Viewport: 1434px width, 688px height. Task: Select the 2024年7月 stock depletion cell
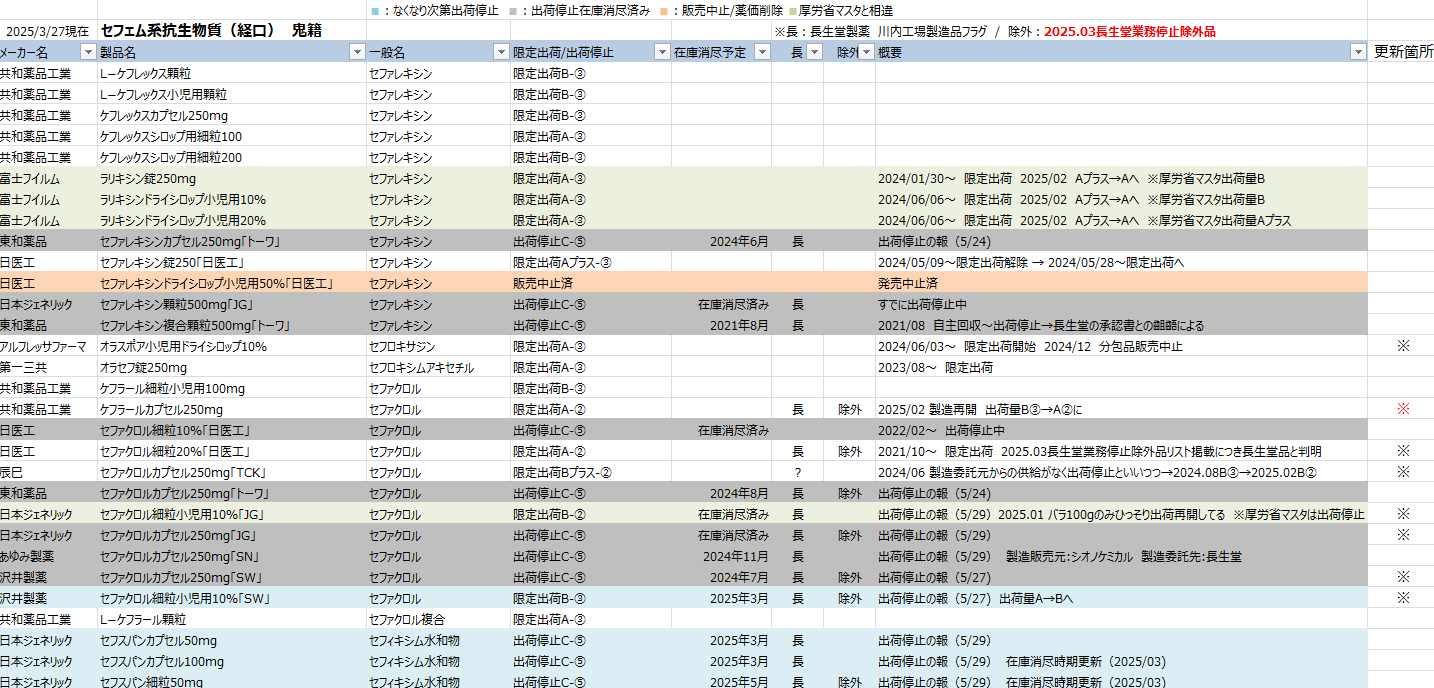coord(721,577)
